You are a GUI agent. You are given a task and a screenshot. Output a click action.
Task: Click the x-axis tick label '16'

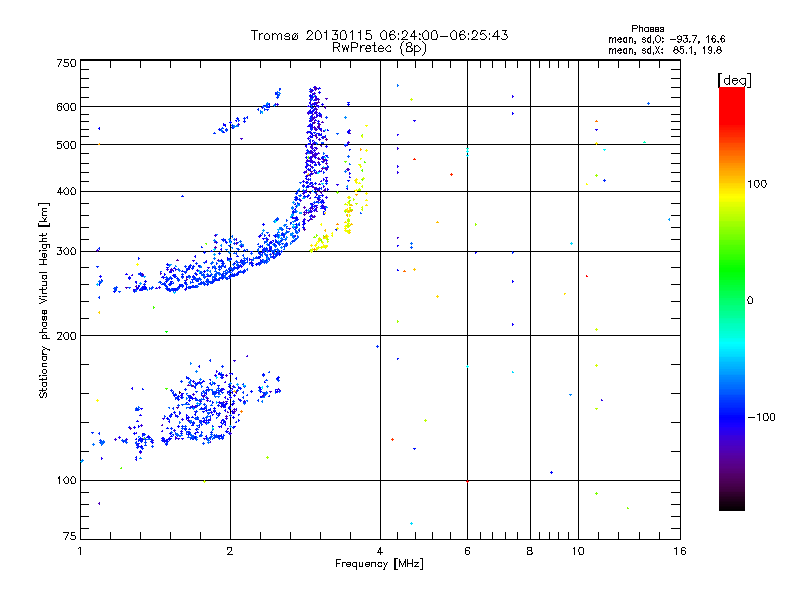click(679, 551)
